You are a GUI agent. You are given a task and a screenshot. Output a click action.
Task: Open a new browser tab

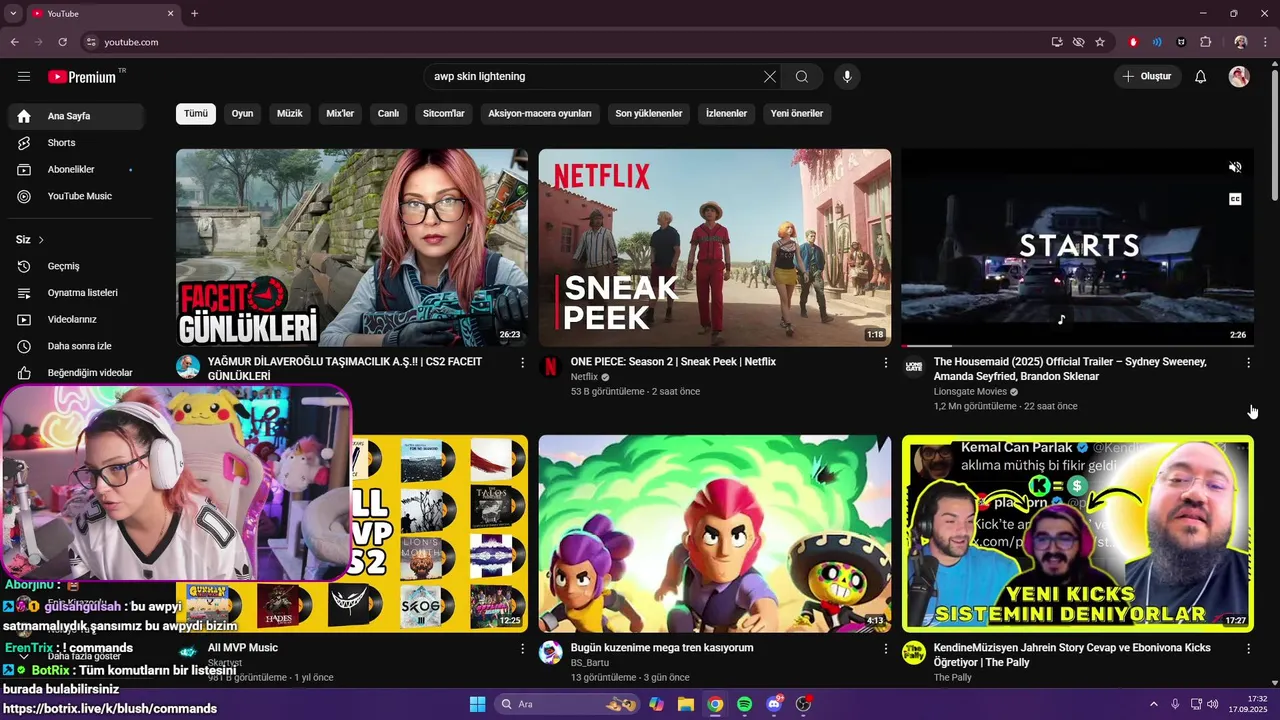194,14
